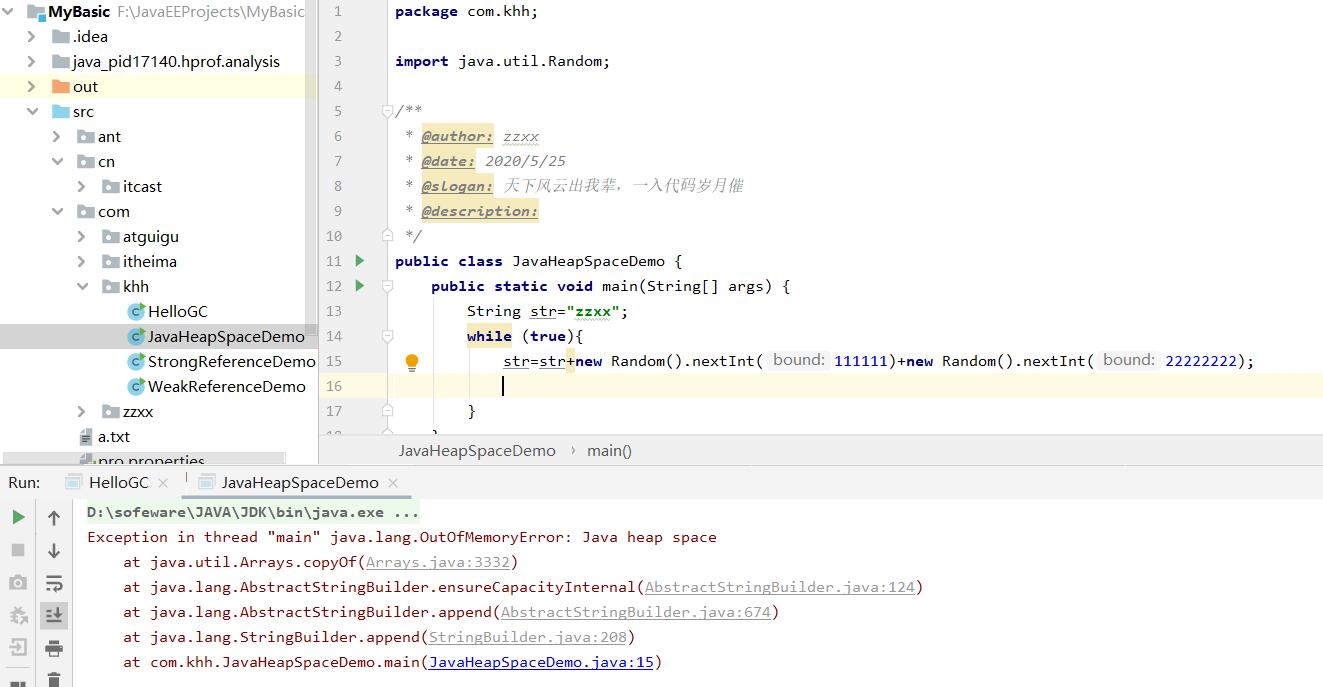Run main method from line 12 gutter arrow
Image resolution: width=1323 pixels, height=687 pixels.
[360, 286]
